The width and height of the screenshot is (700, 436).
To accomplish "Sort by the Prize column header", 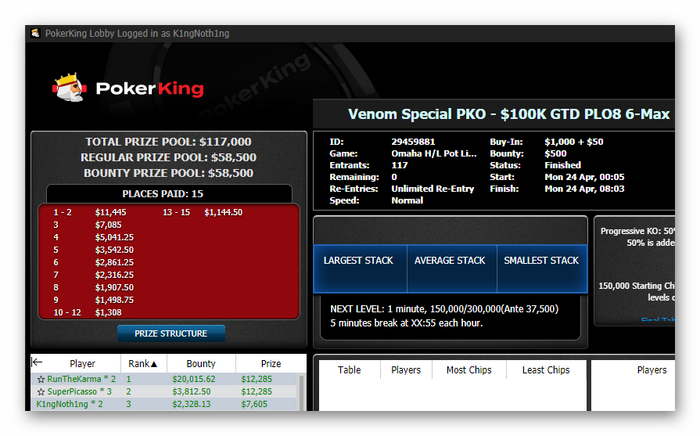I will [271, 363].
